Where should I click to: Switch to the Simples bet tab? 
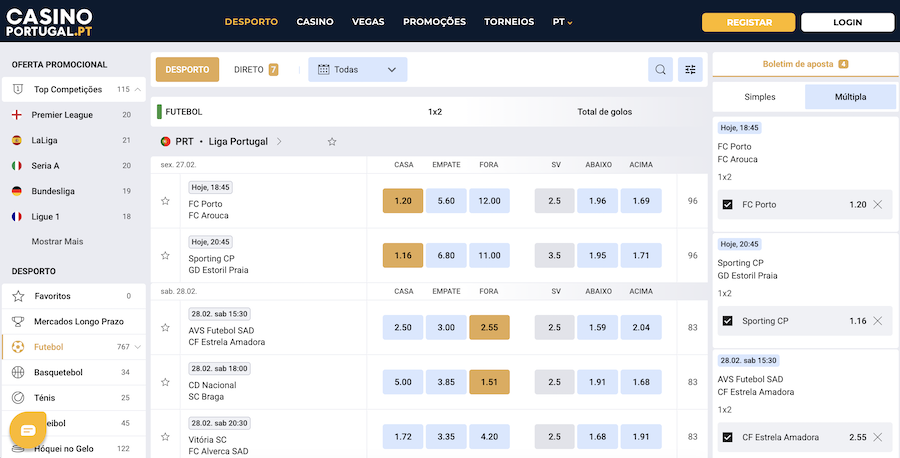coord(759,97)
